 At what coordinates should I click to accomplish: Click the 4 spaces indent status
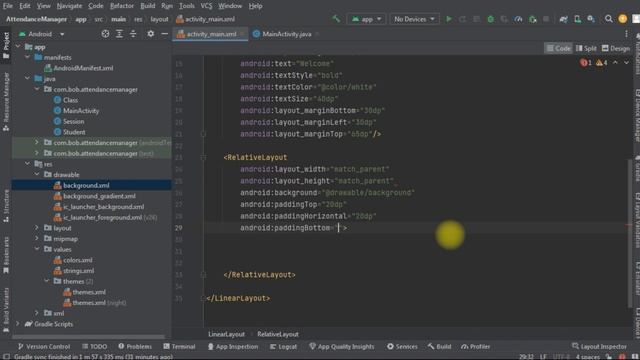pos(587,356)
